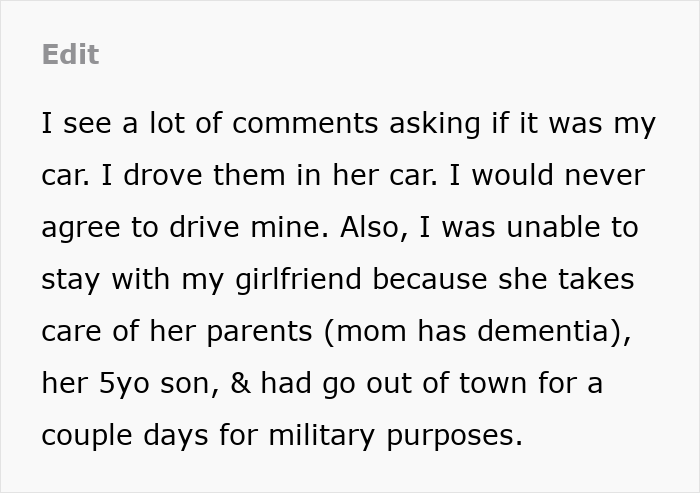Click the word "takes" ending fourth line
The width and height of the screenshot is (700, 493).
click(x=598, y=280)
